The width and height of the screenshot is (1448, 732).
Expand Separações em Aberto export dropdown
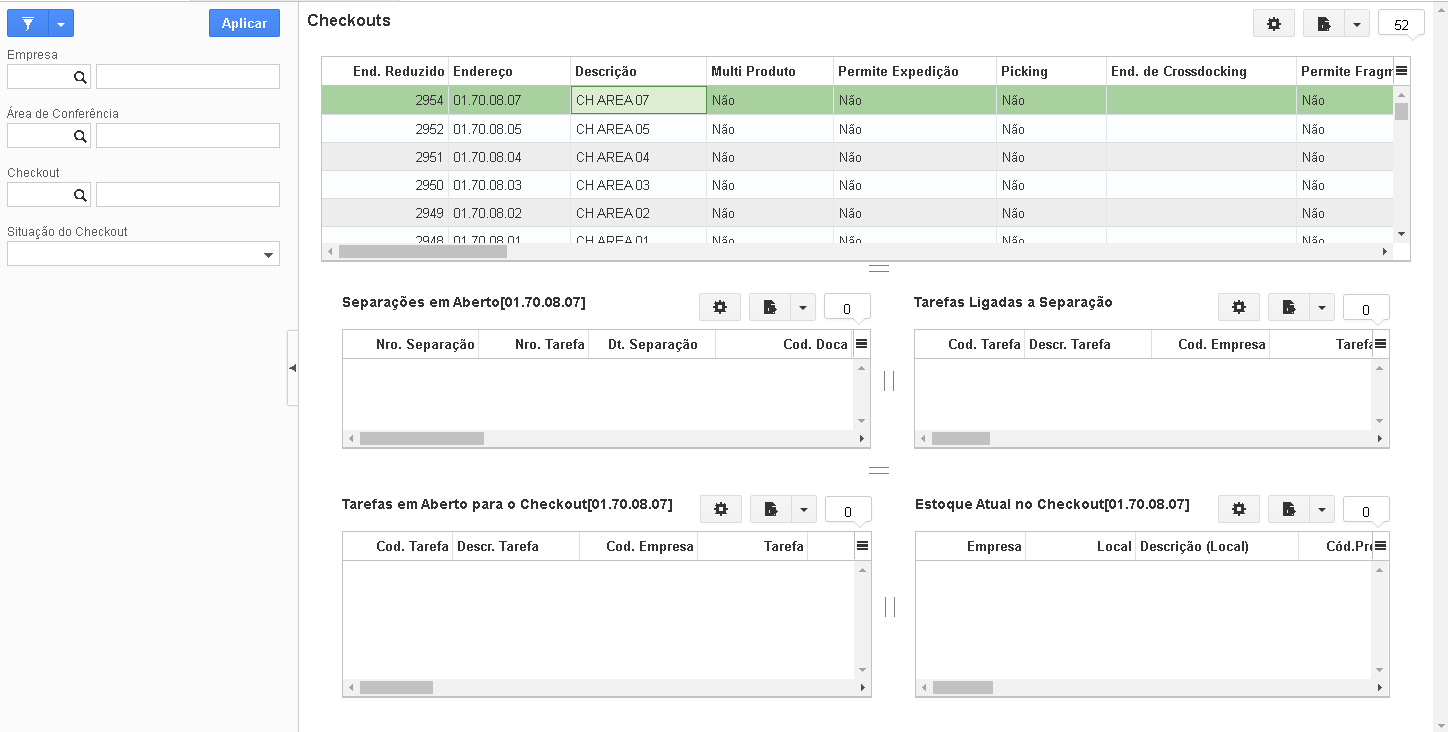[x=804, y=307]
